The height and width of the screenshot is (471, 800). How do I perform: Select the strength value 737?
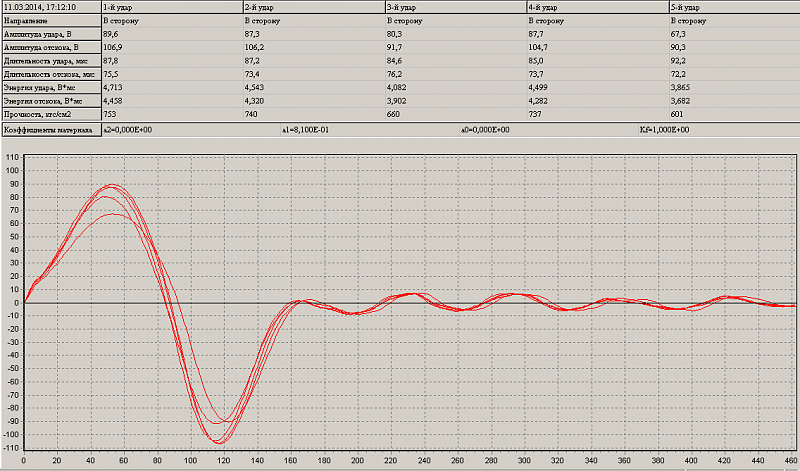point(535,114)
